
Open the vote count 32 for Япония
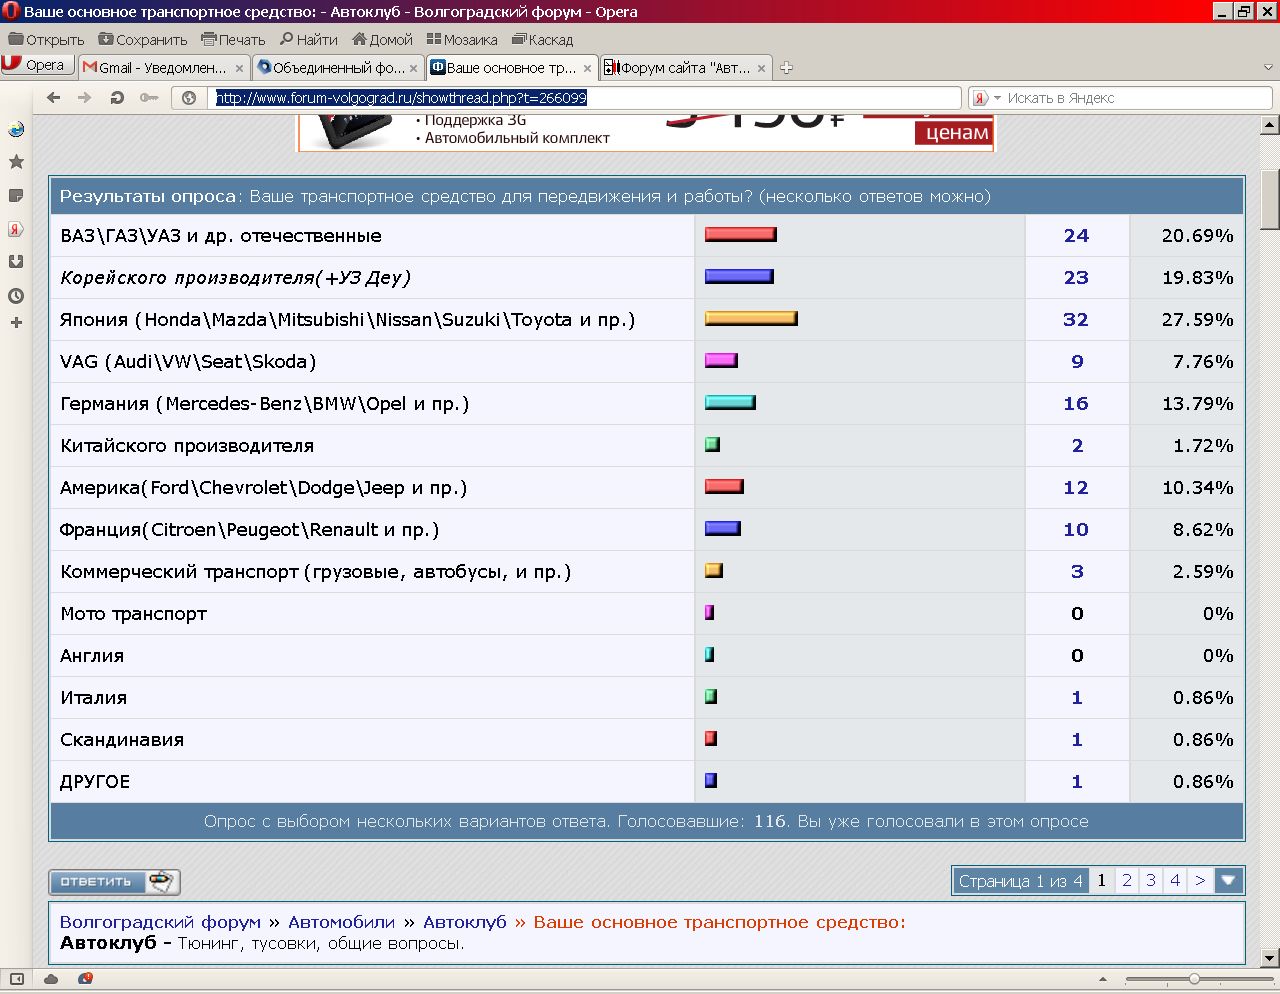[1076, 320]
